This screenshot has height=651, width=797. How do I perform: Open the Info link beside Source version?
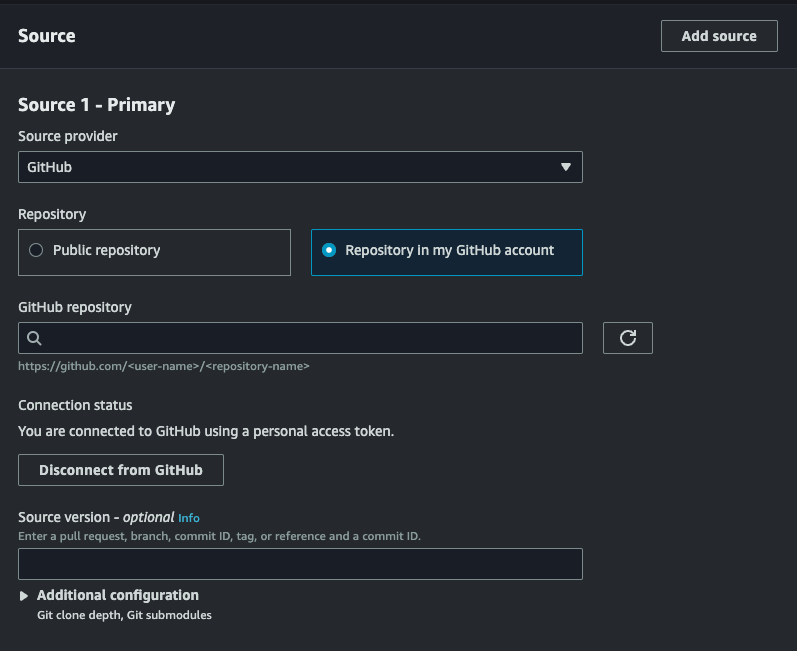coord(189,518)
